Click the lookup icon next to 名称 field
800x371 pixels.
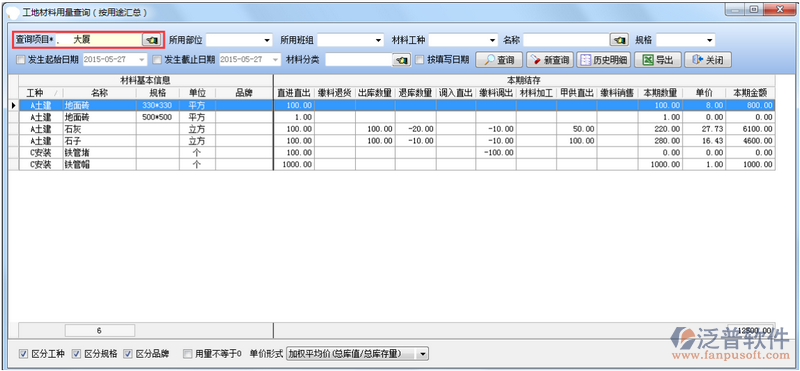[619, 40]
